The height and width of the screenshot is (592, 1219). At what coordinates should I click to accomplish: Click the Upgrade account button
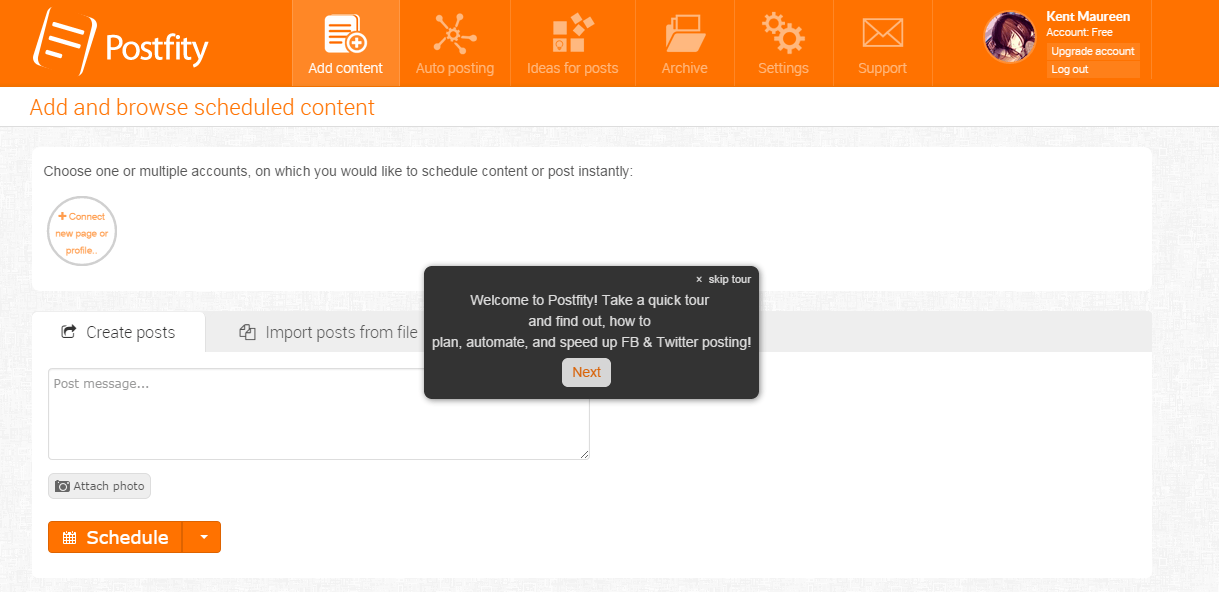1093,51
